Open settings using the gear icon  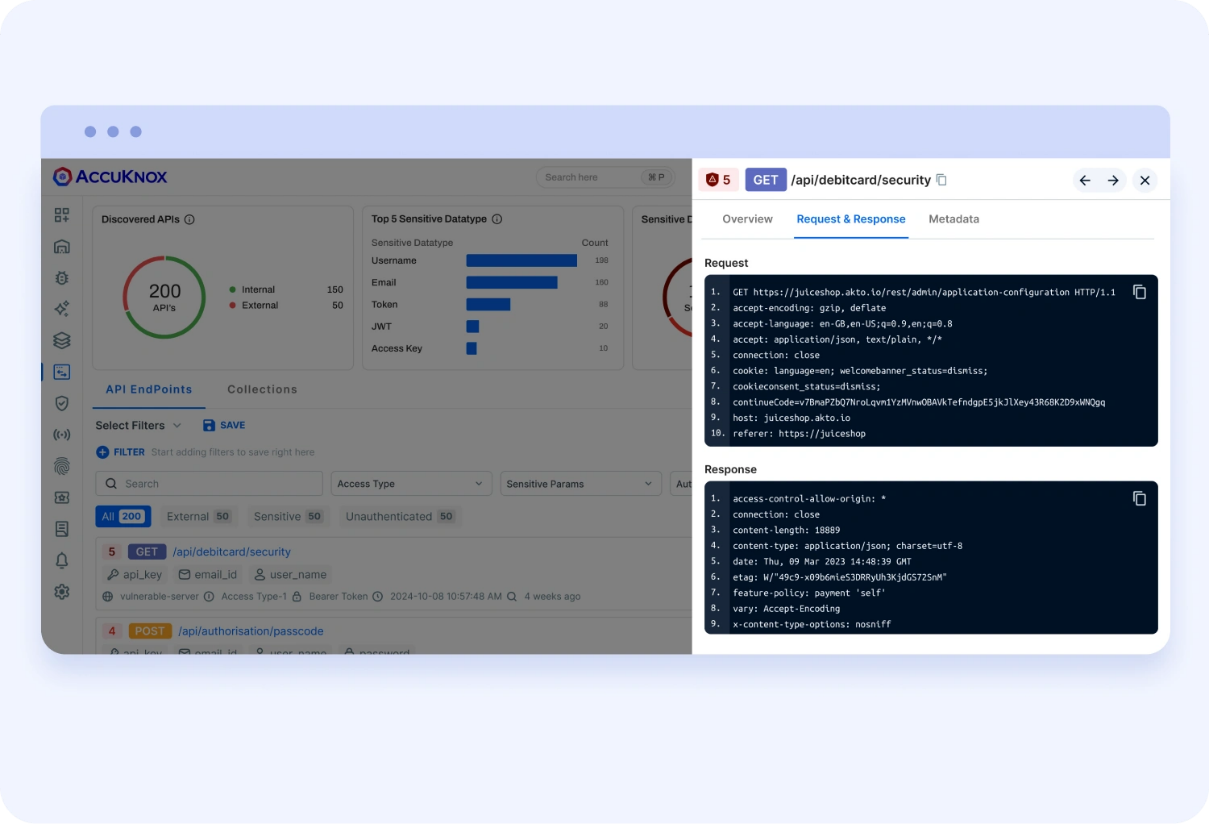coord(61,592)
